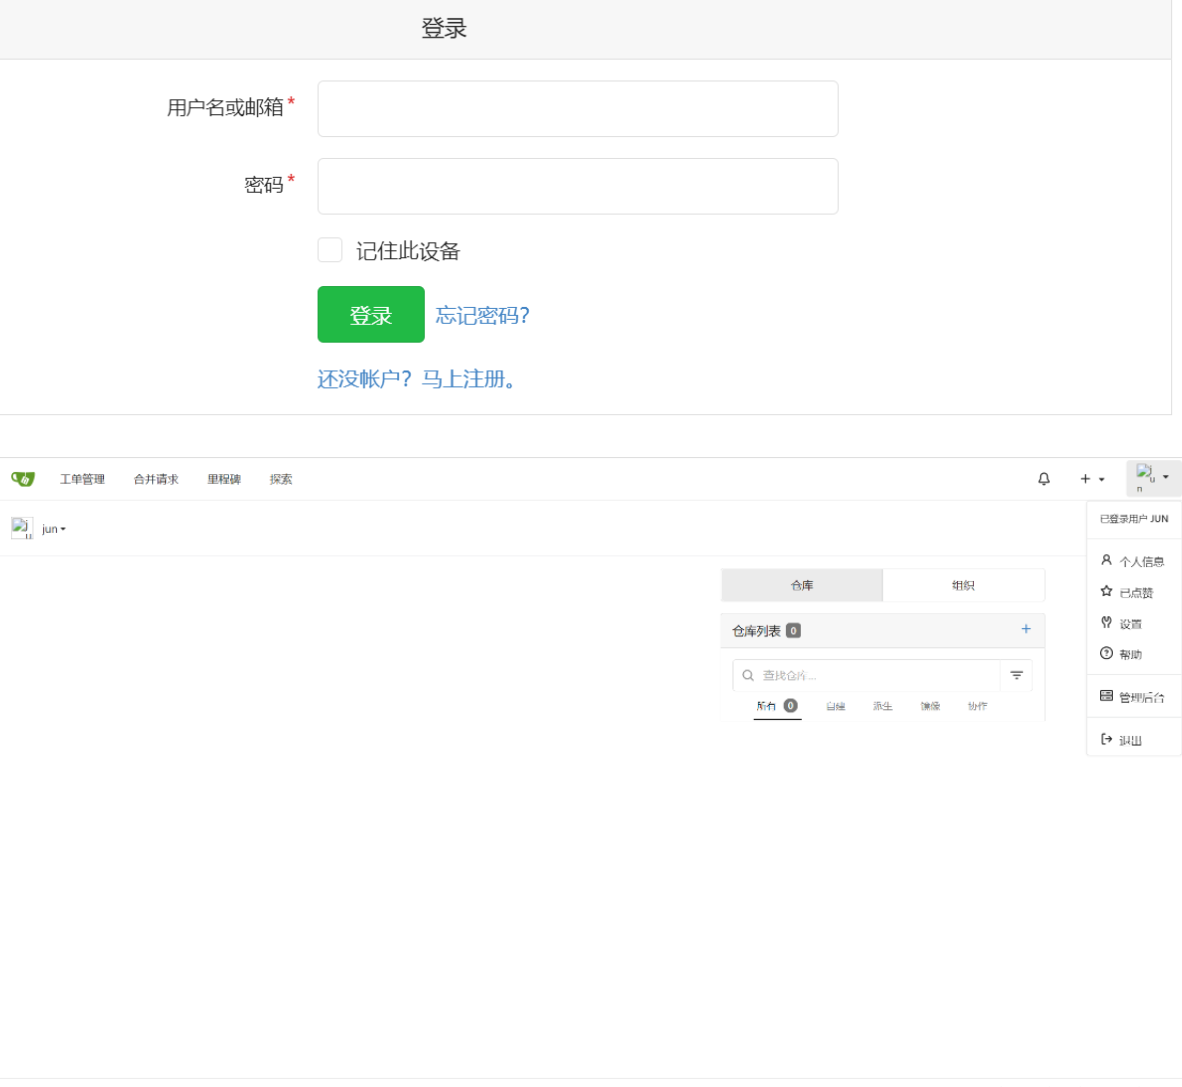Click the question-mark icon for 帮助
The image size is (1182, 1087).
[1106, 654]
